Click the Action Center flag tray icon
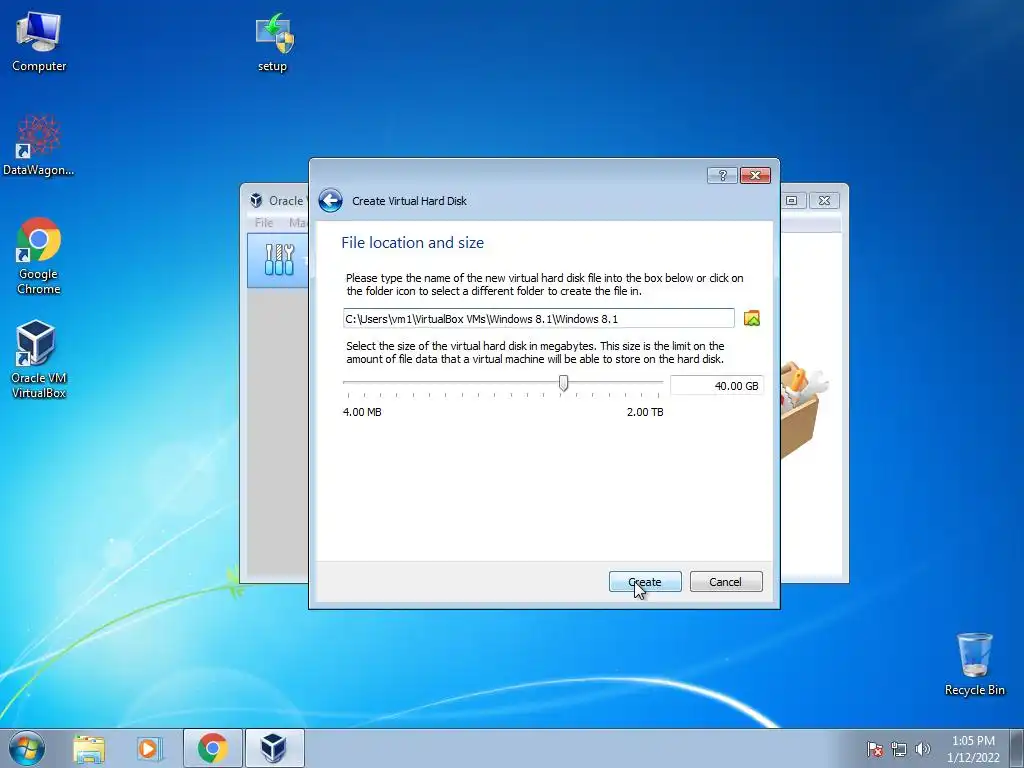The width and height of the screenshot is (1024, 768). tap(875, 749)
